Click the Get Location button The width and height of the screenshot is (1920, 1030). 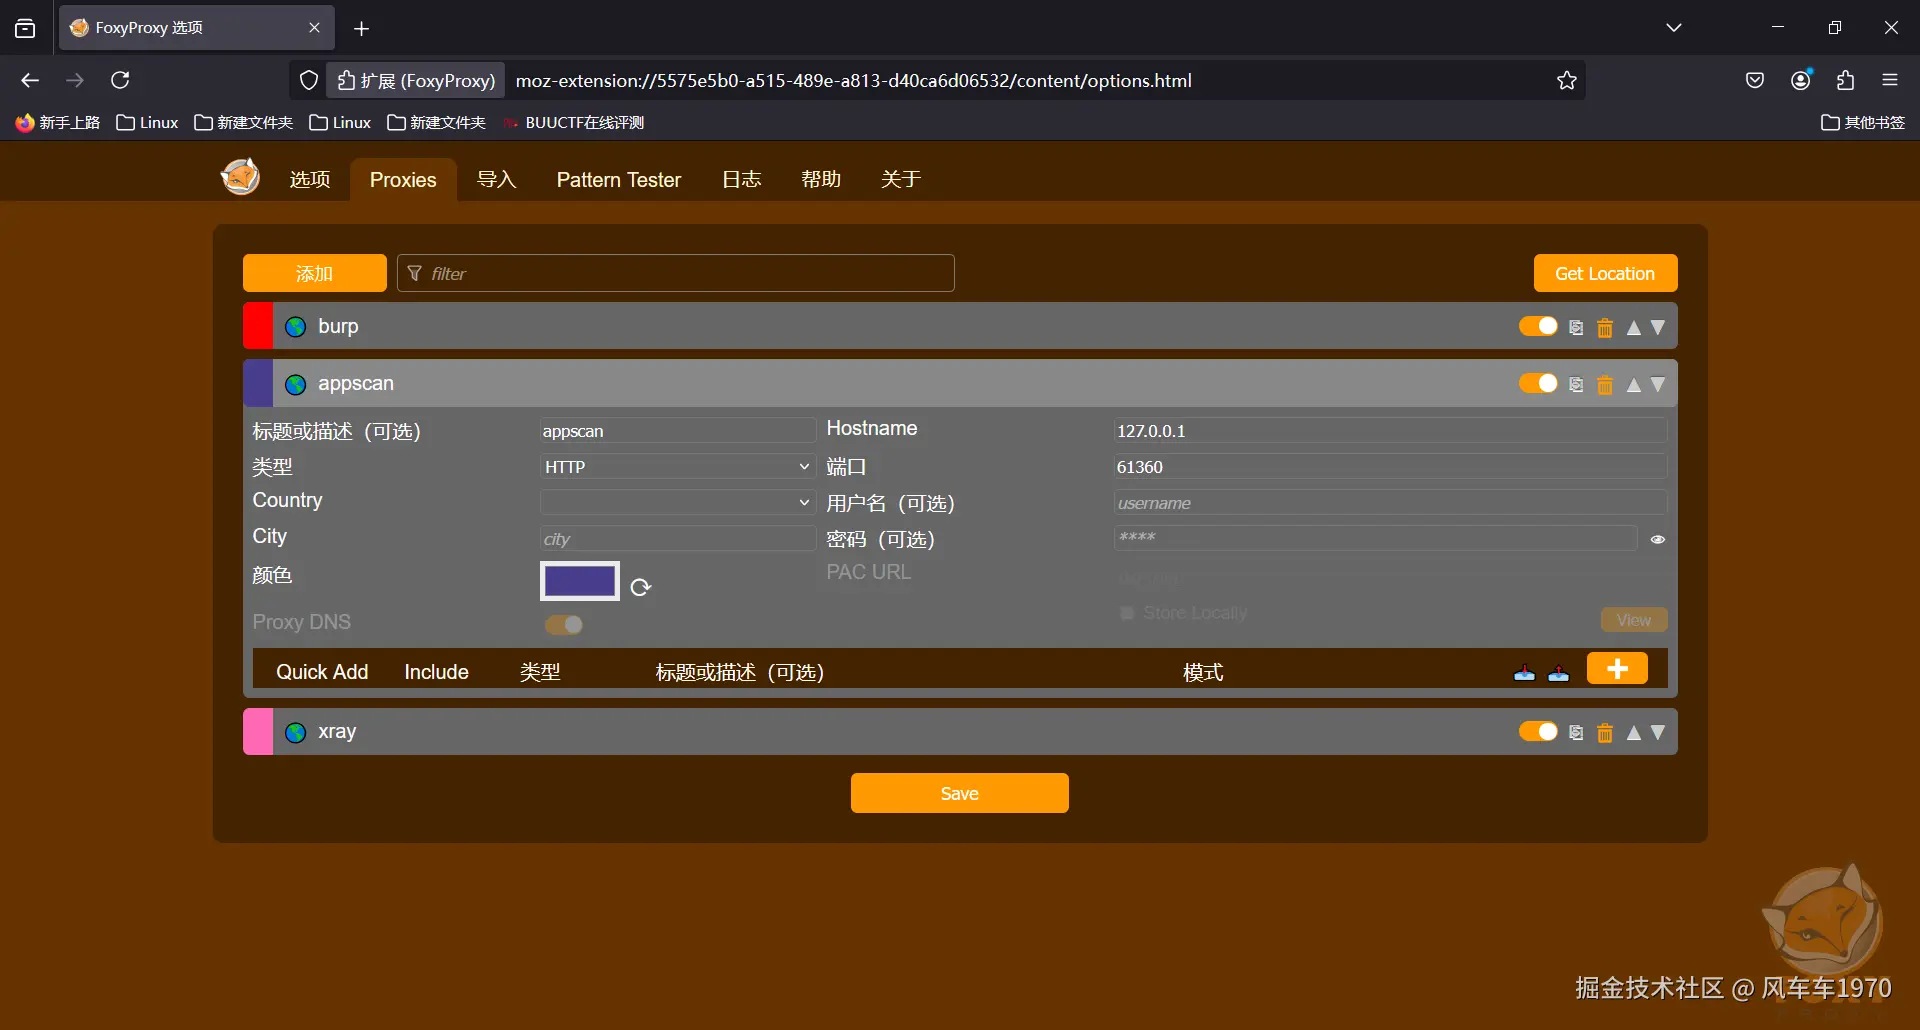click(x=1605, y=273)
